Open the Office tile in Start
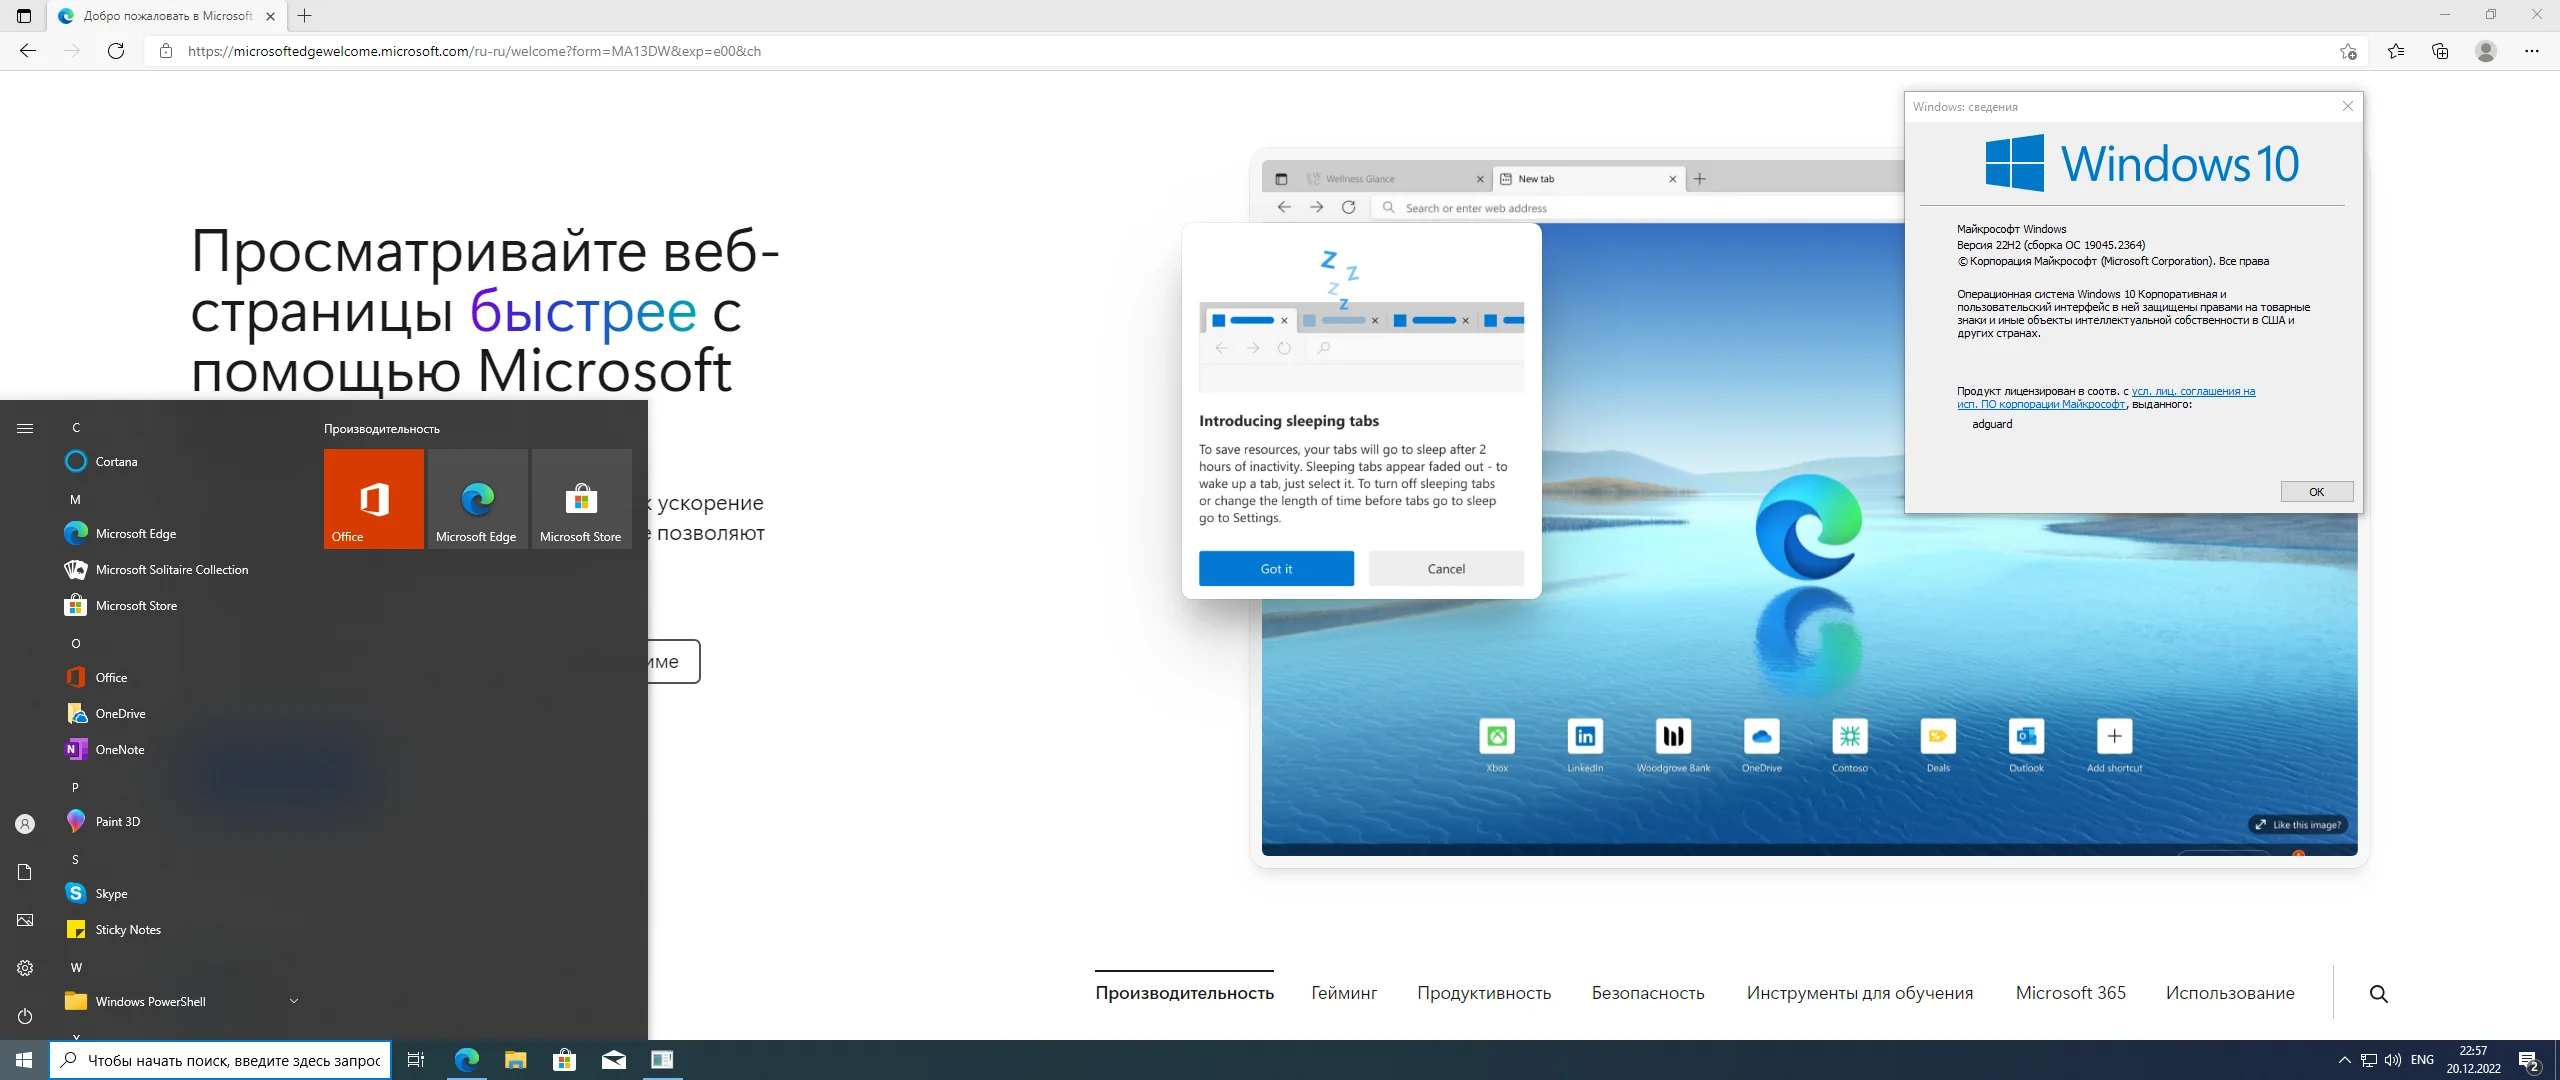 [374, 498]
